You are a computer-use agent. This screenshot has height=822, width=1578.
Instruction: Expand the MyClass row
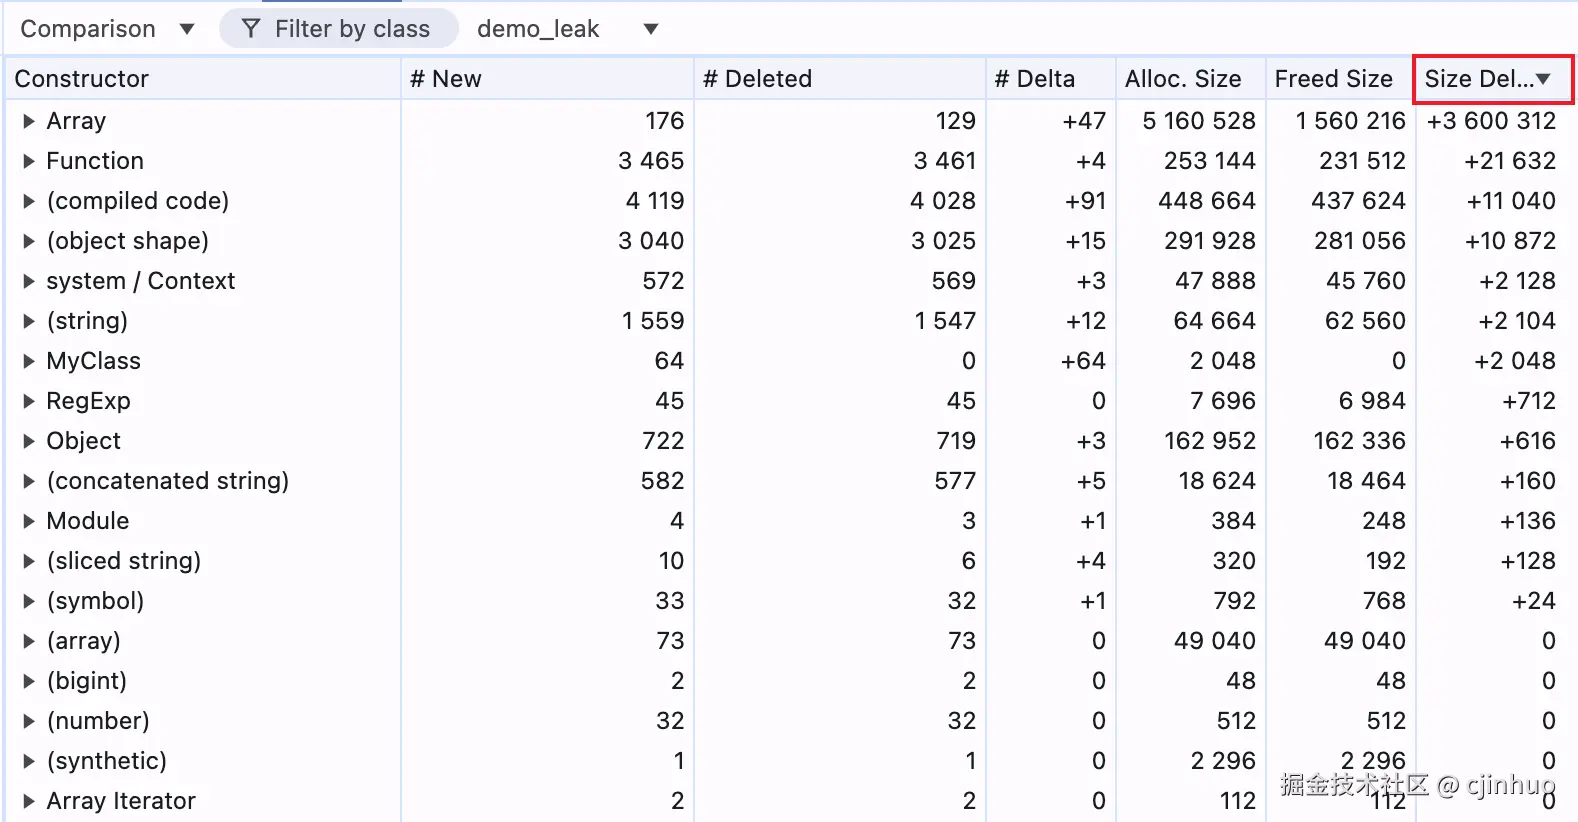pos(28,361)
